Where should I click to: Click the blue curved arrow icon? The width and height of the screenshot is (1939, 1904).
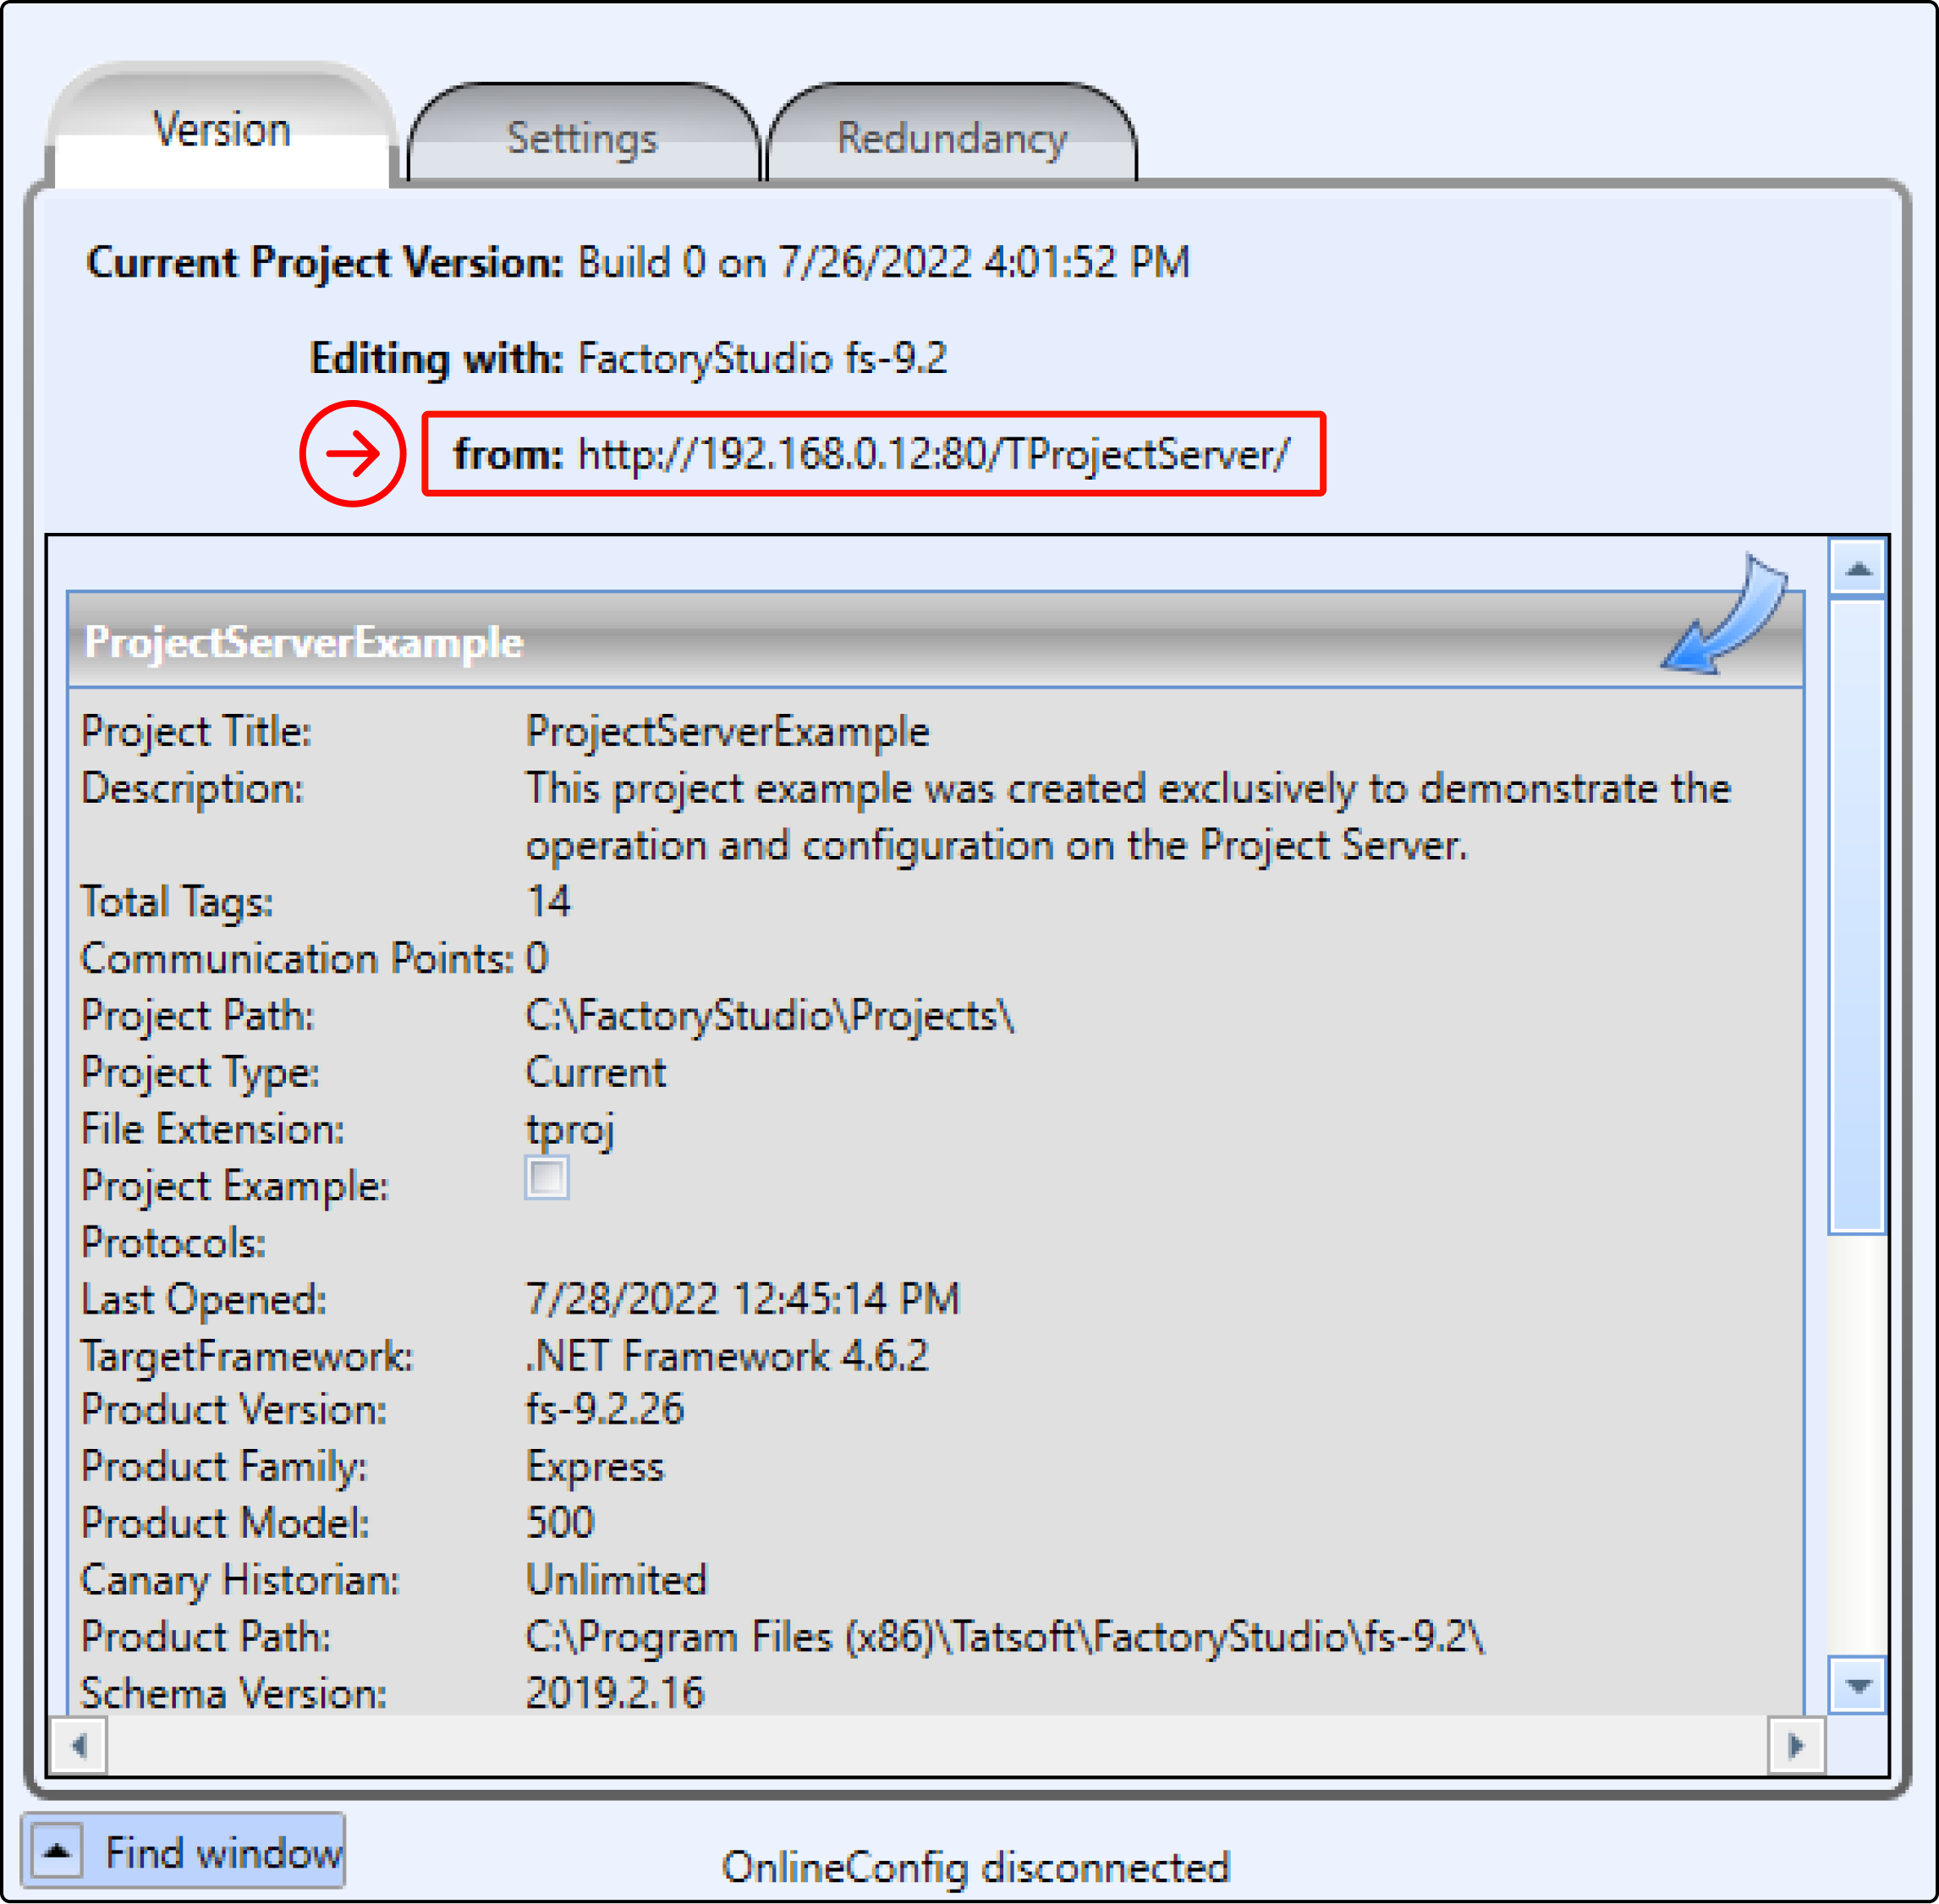1725,613
